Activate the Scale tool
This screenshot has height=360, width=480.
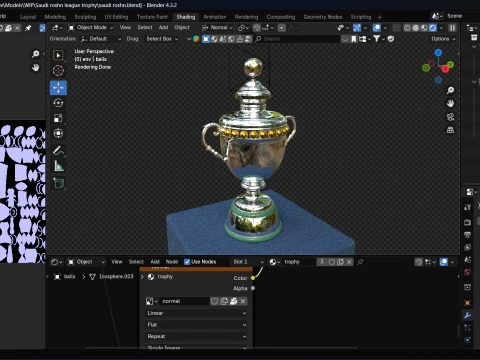pyautogui.click(x=58, y=118)
